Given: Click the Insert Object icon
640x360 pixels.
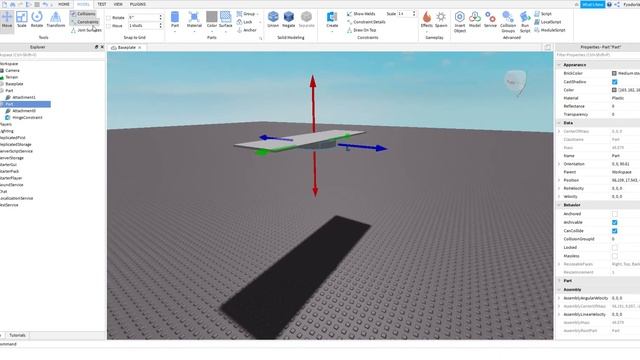Looking at the screenshot, I should [x=460, y=21].
